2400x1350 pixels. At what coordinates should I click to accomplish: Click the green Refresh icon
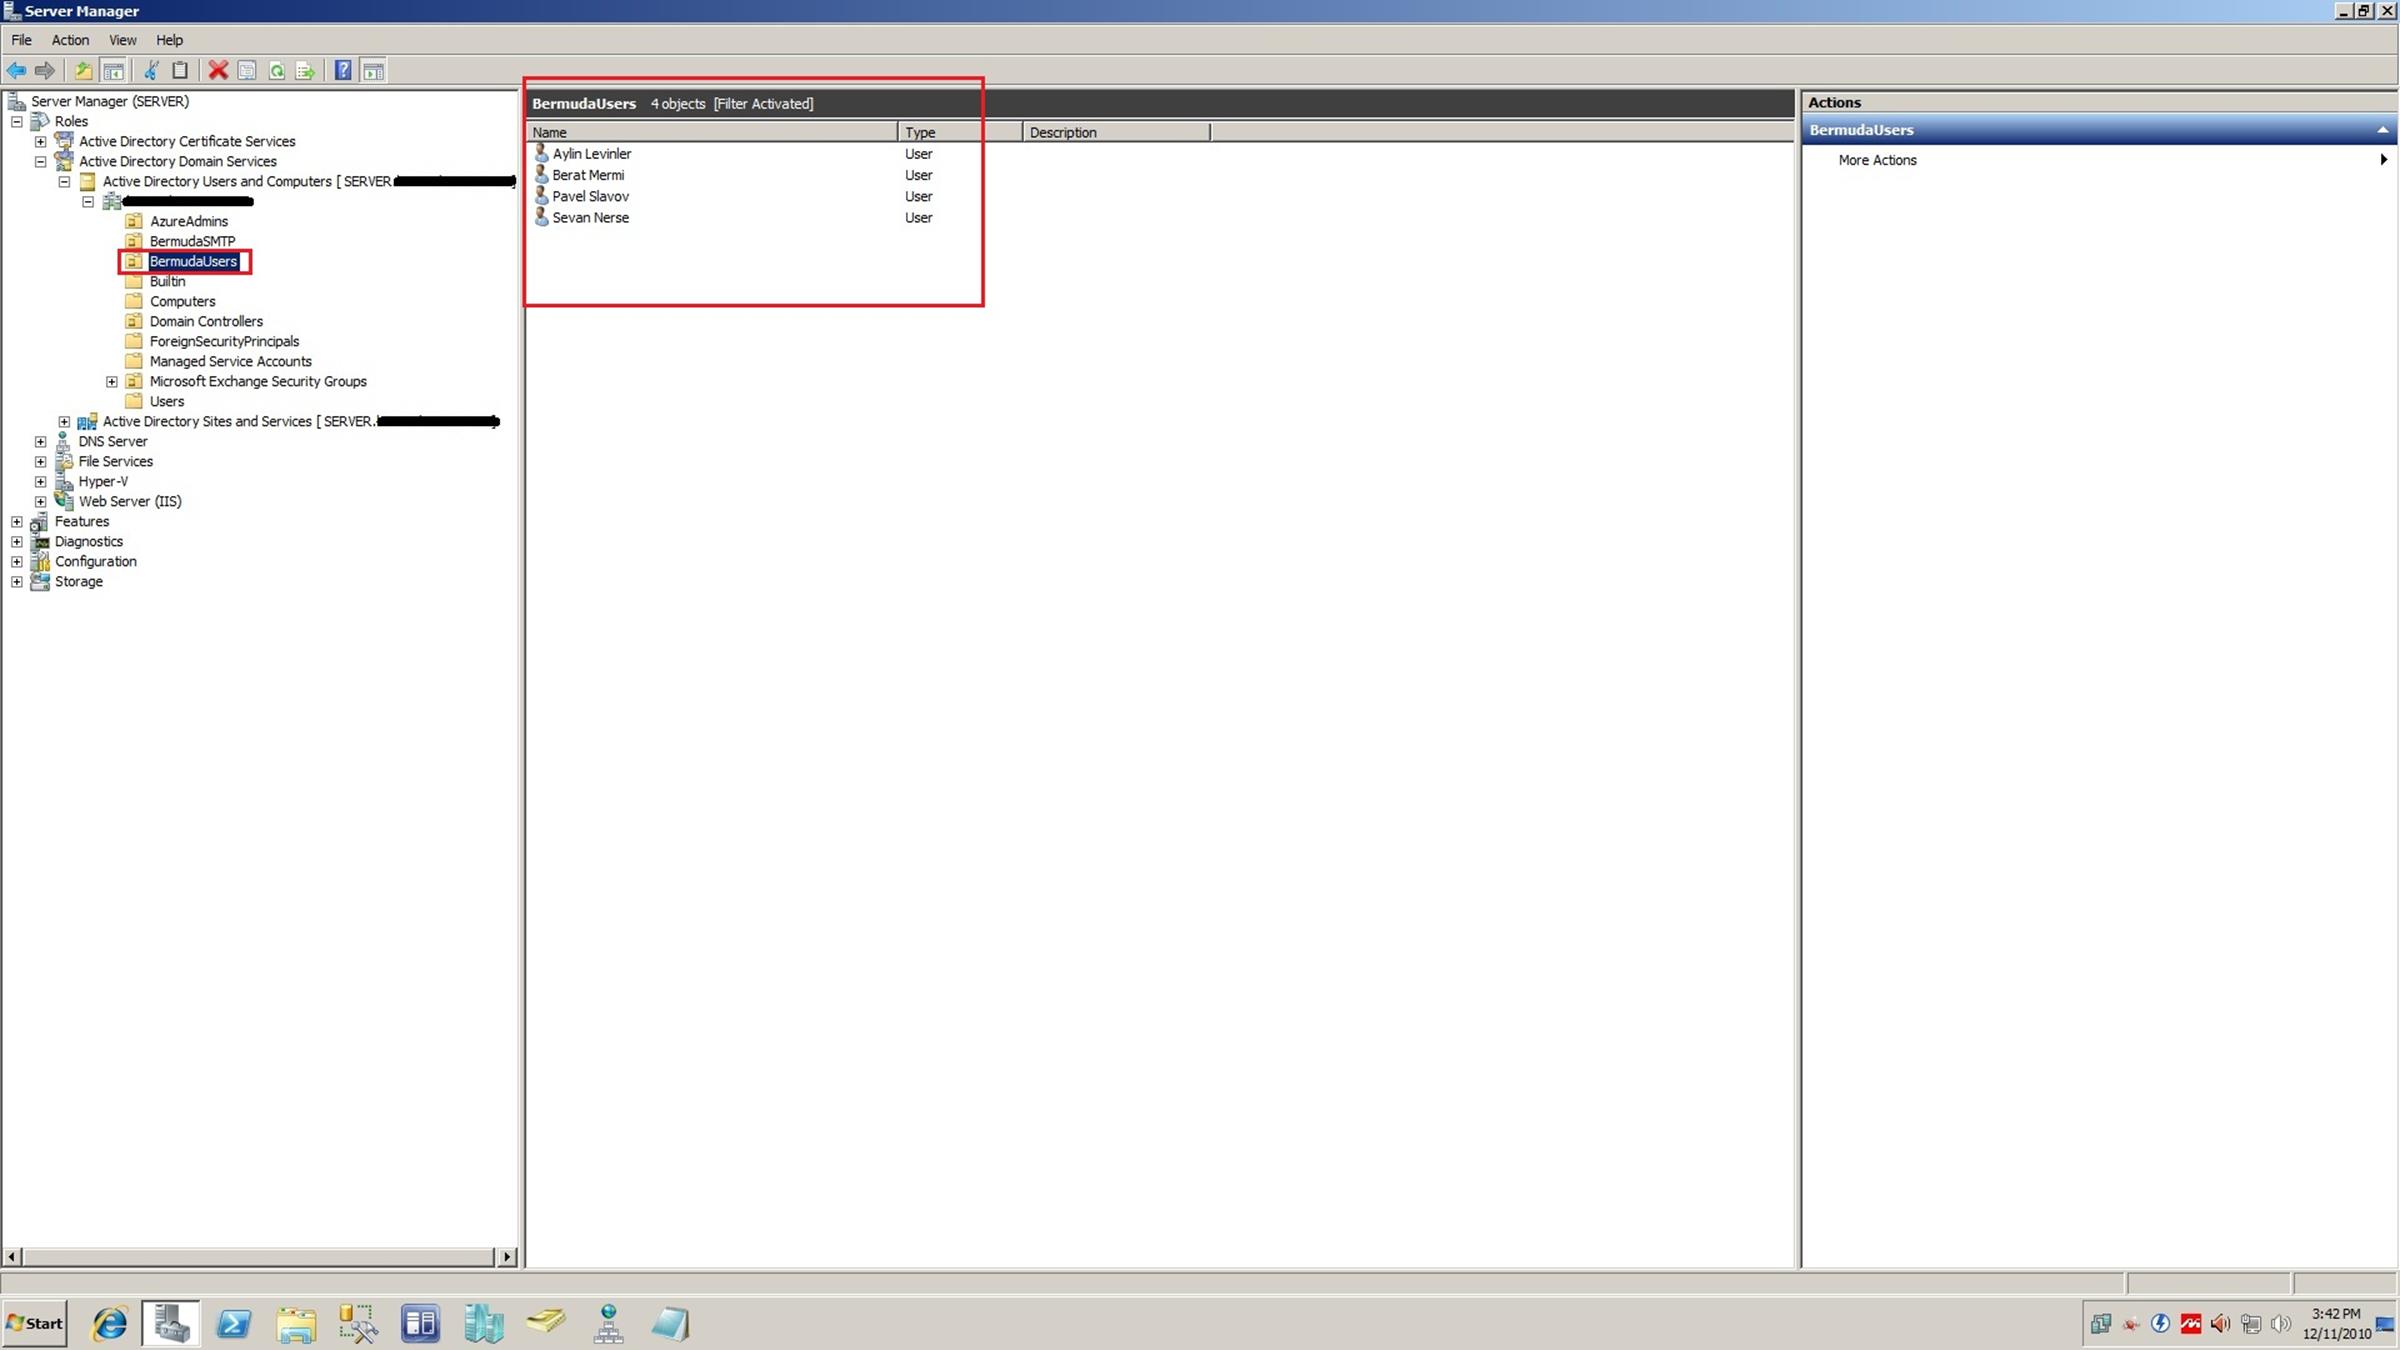[277, 70]
